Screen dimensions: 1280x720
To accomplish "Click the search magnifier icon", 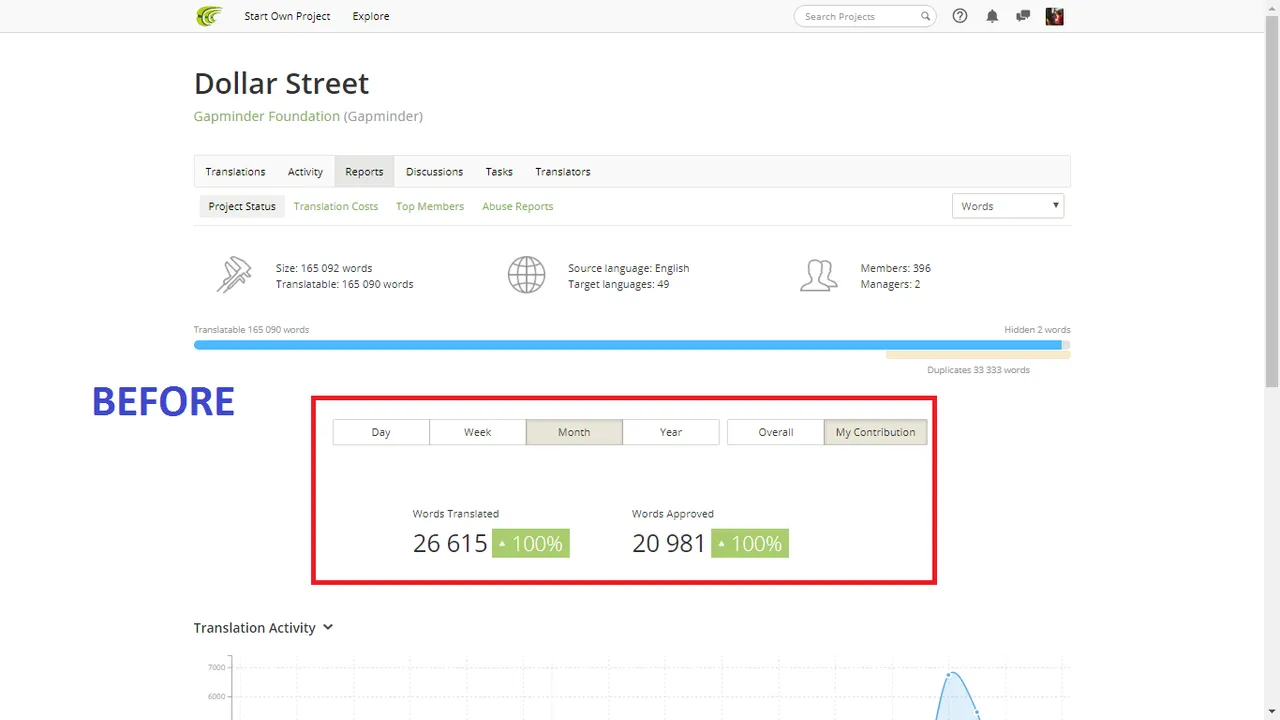I will point(925,16).
